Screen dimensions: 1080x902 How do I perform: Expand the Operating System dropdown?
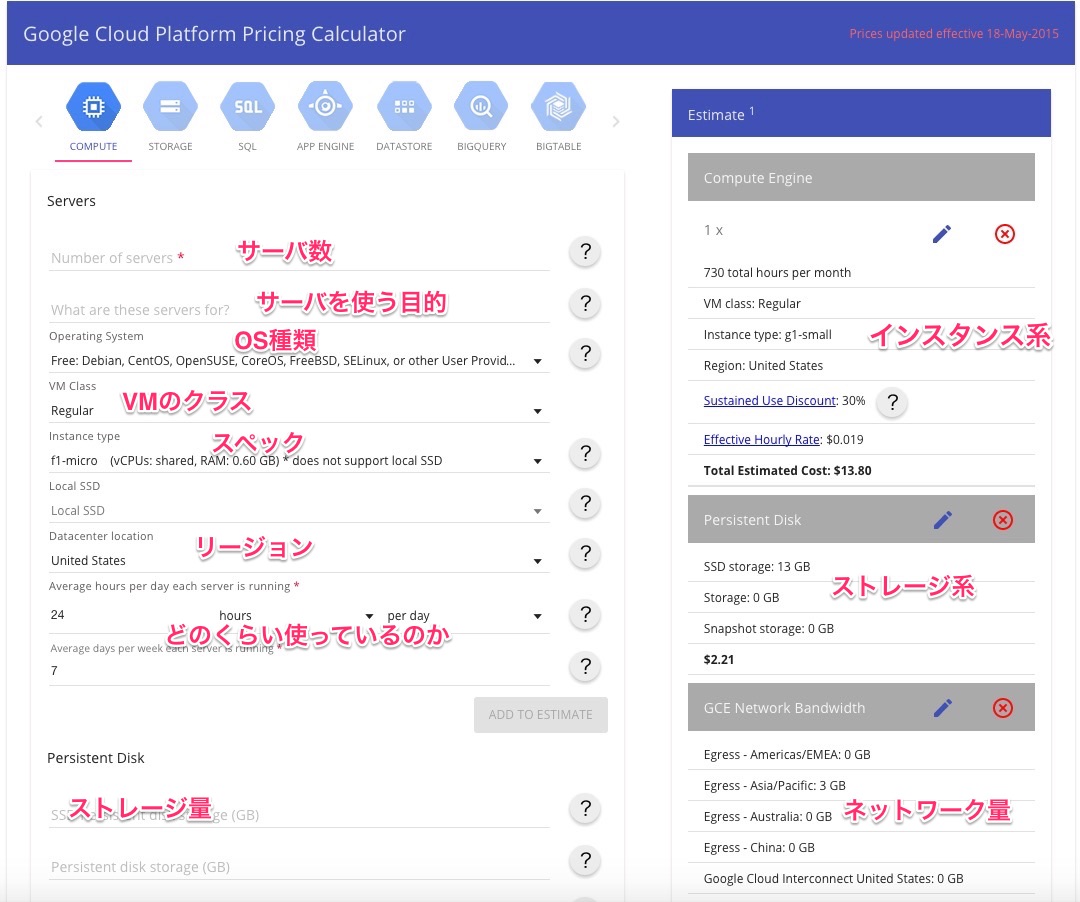[x=298, y=361]
